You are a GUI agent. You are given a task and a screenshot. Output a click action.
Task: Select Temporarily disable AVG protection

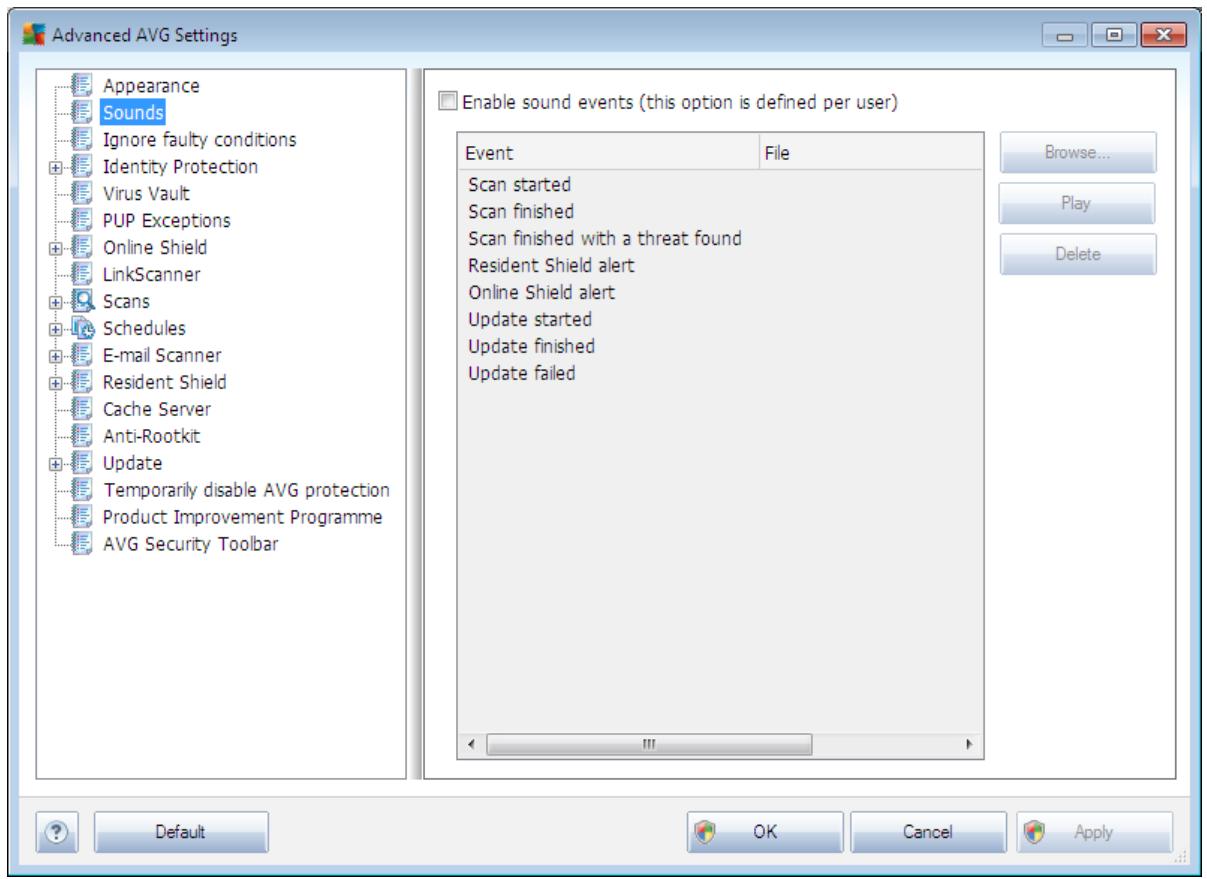(x=246, y=490)
